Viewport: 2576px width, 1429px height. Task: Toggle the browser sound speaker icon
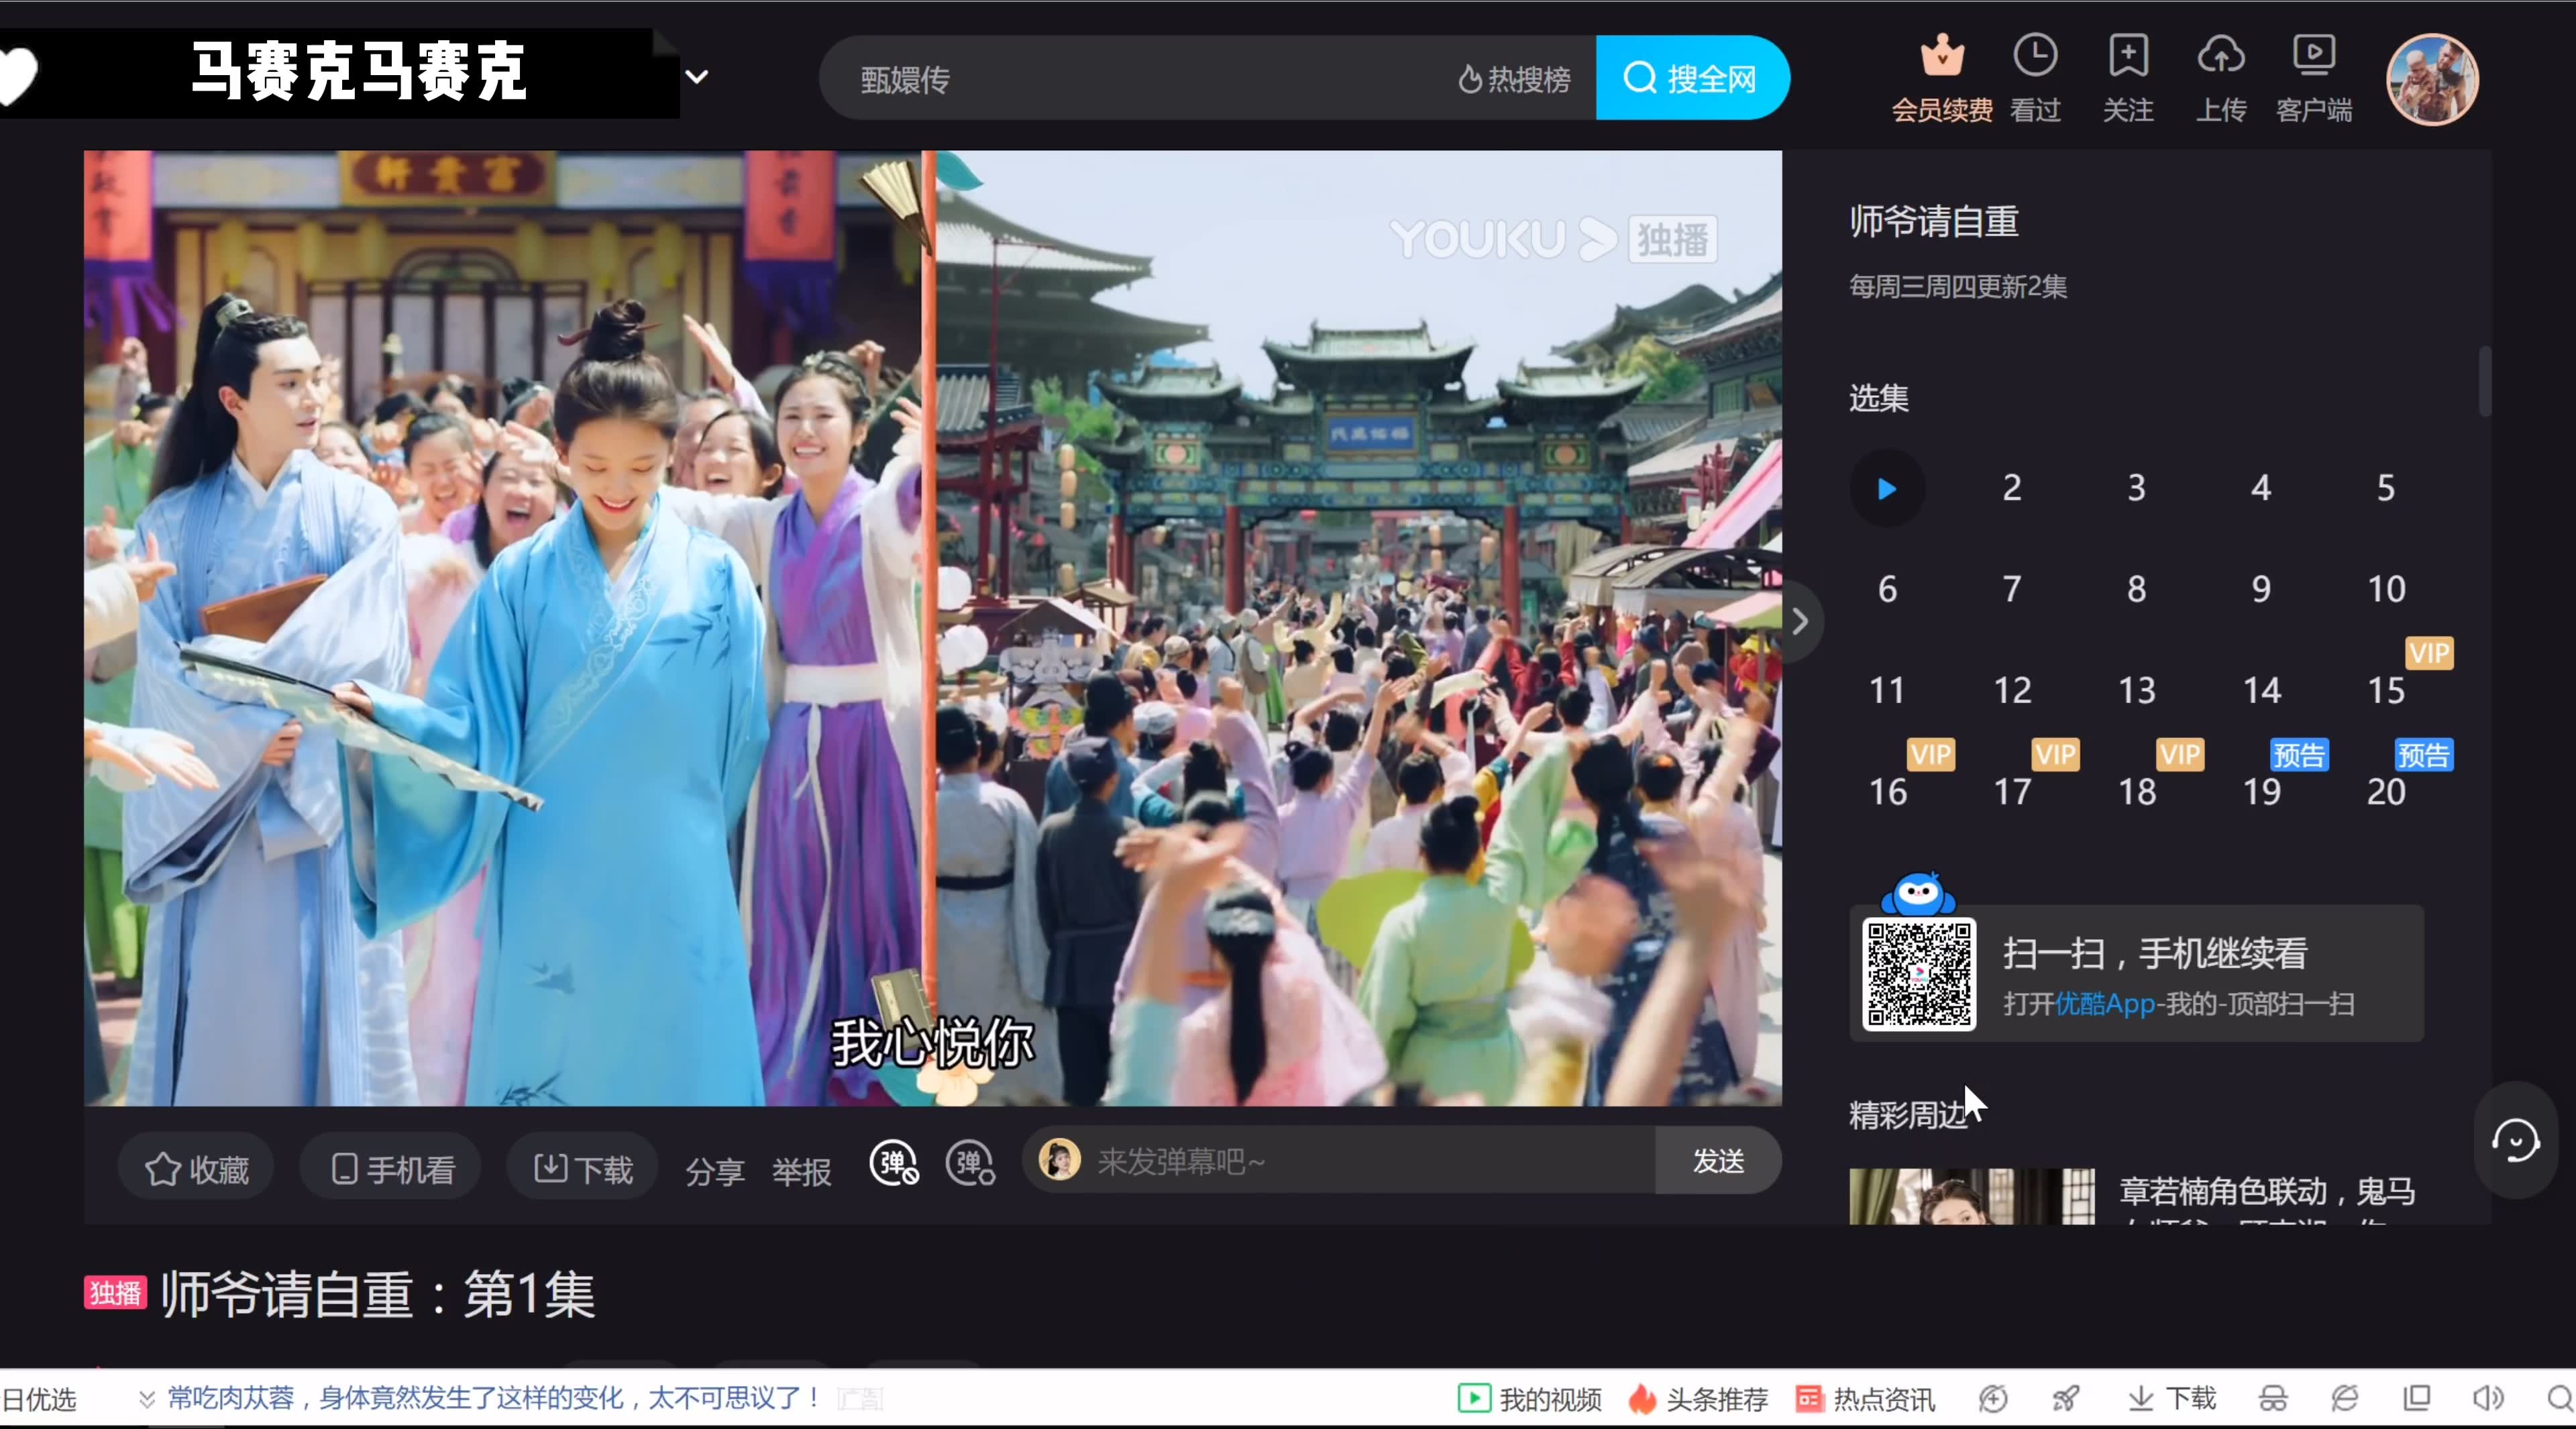tap(2488, 1398)
